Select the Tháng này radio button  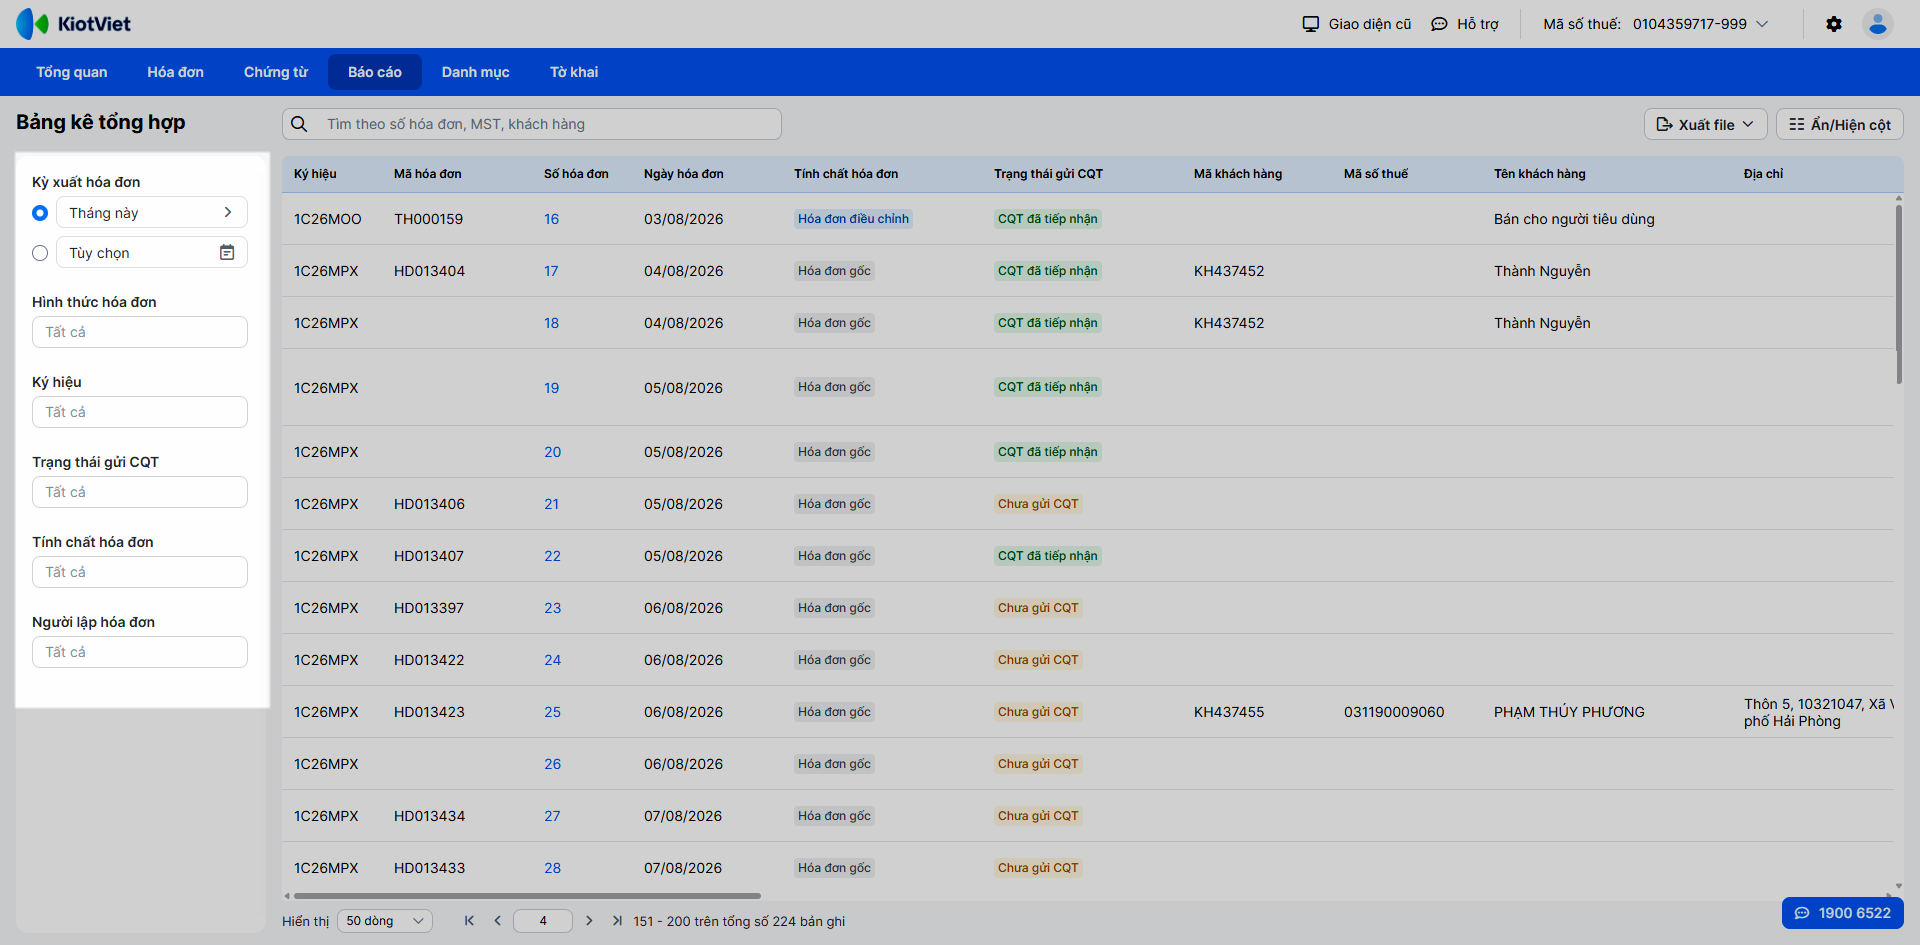[x=40, y=213]
